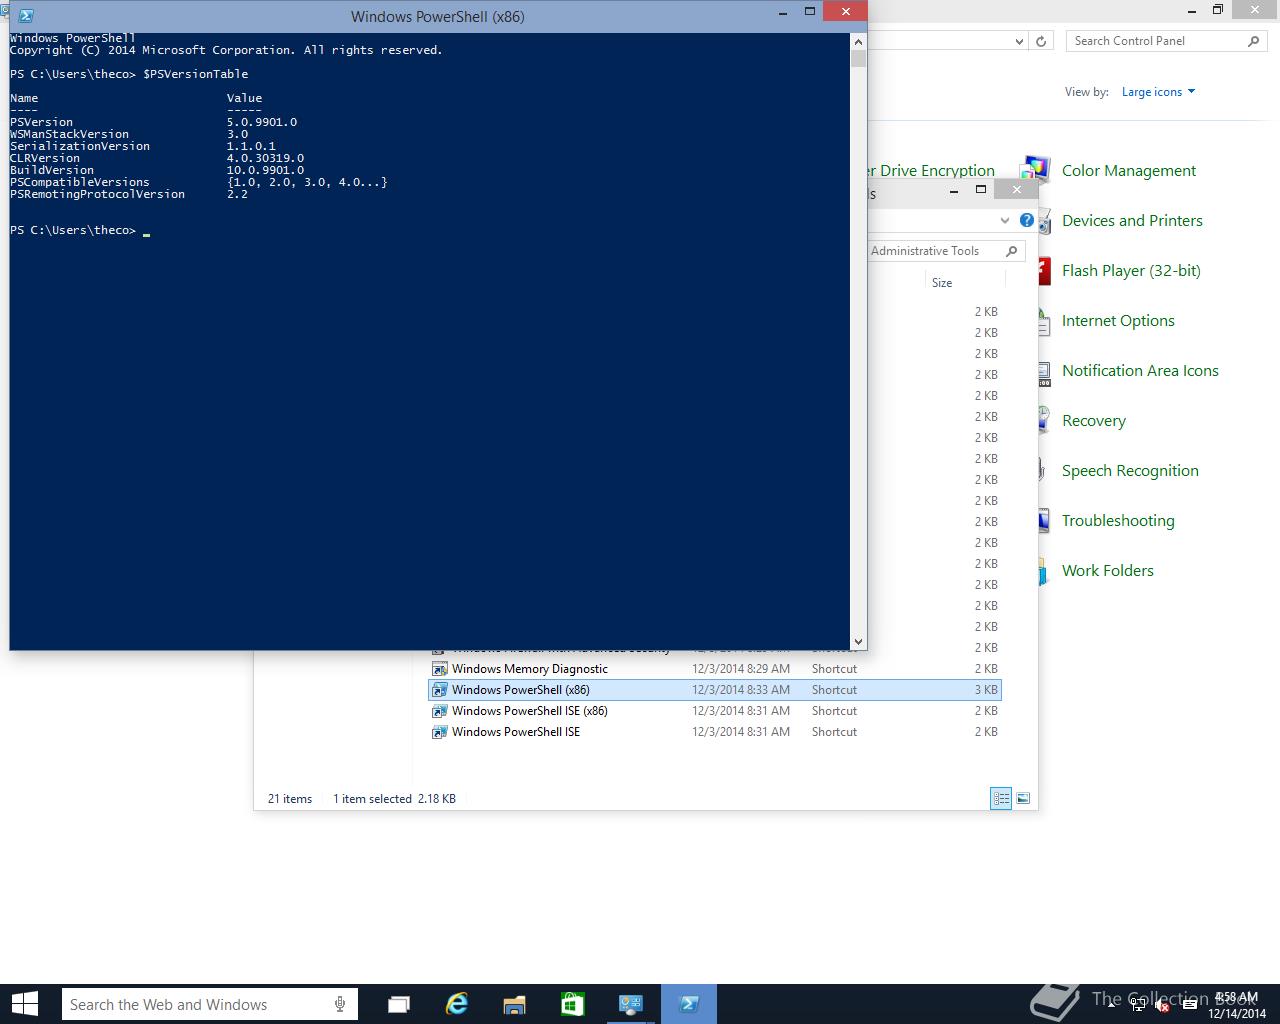Open Speech Recognition

[x=1130, y=471]
